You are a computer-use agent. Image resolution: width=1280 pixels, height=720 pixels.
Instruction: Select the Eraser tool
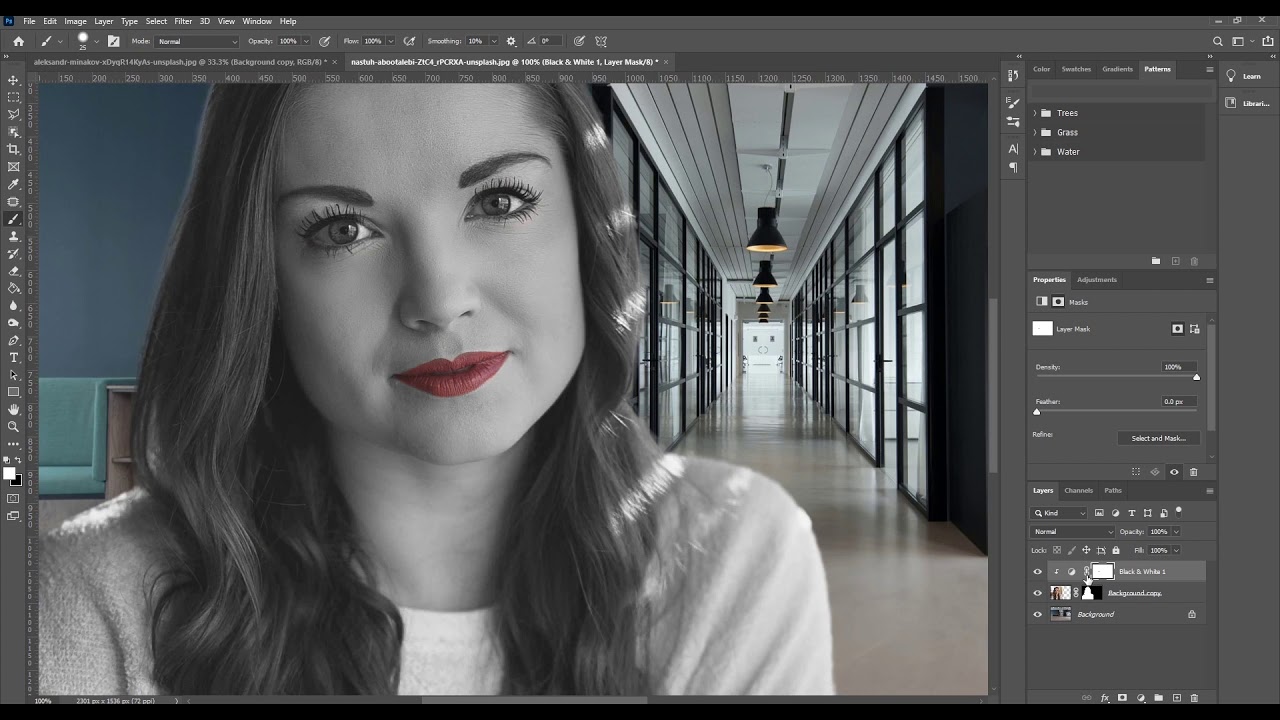point(13,271)
